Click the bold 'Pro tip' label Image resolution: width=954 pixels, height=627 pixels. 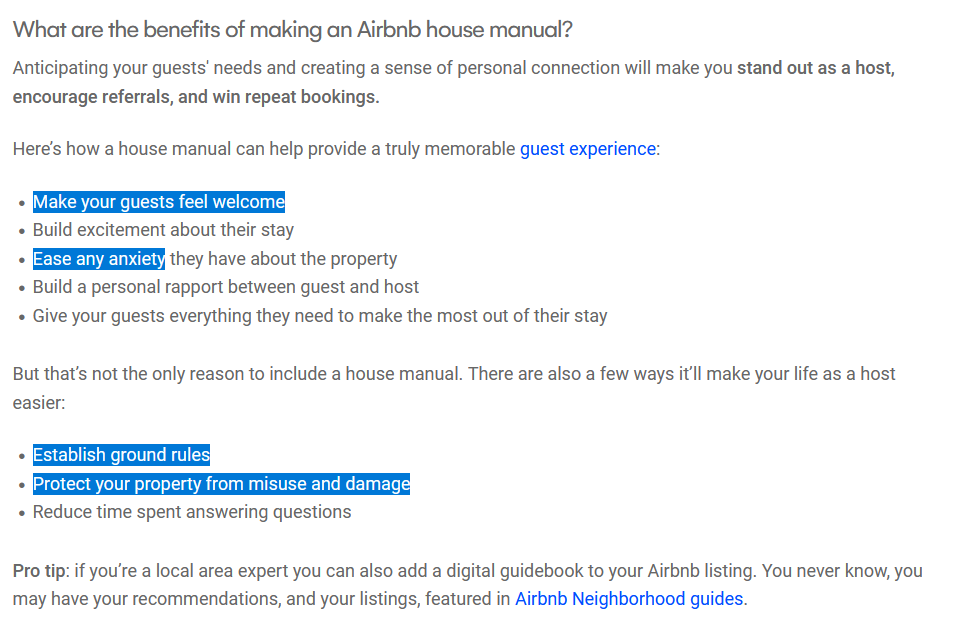pyautogui.click(x=40, y=571)
